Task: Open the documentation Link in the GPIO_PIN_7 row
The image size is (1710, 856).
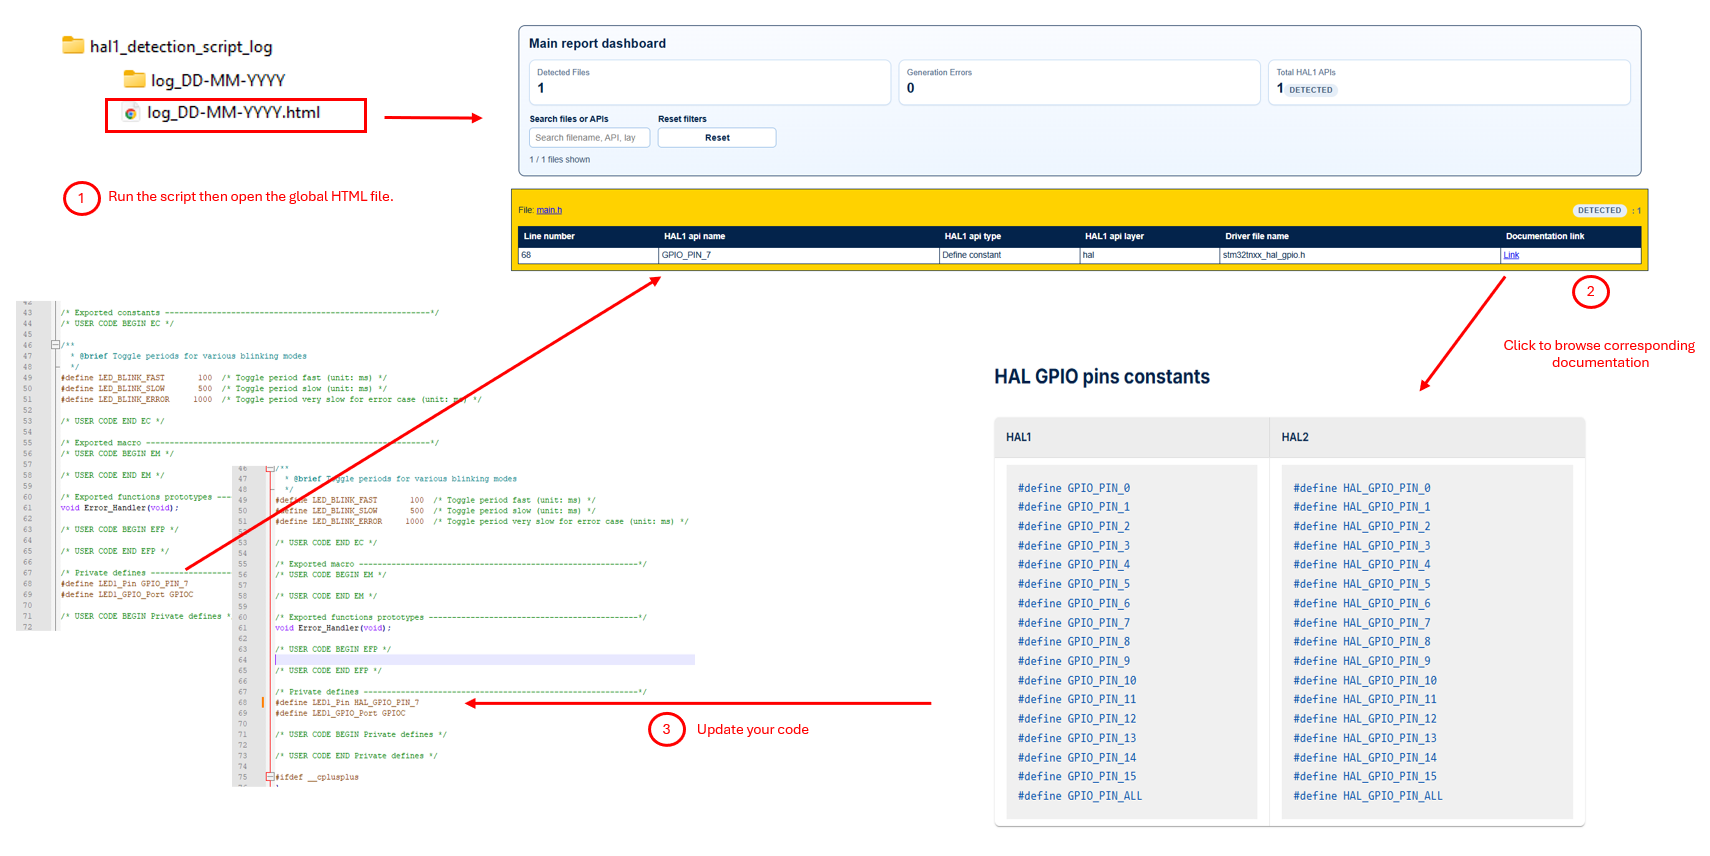Action: click(x=1511, y=255)
